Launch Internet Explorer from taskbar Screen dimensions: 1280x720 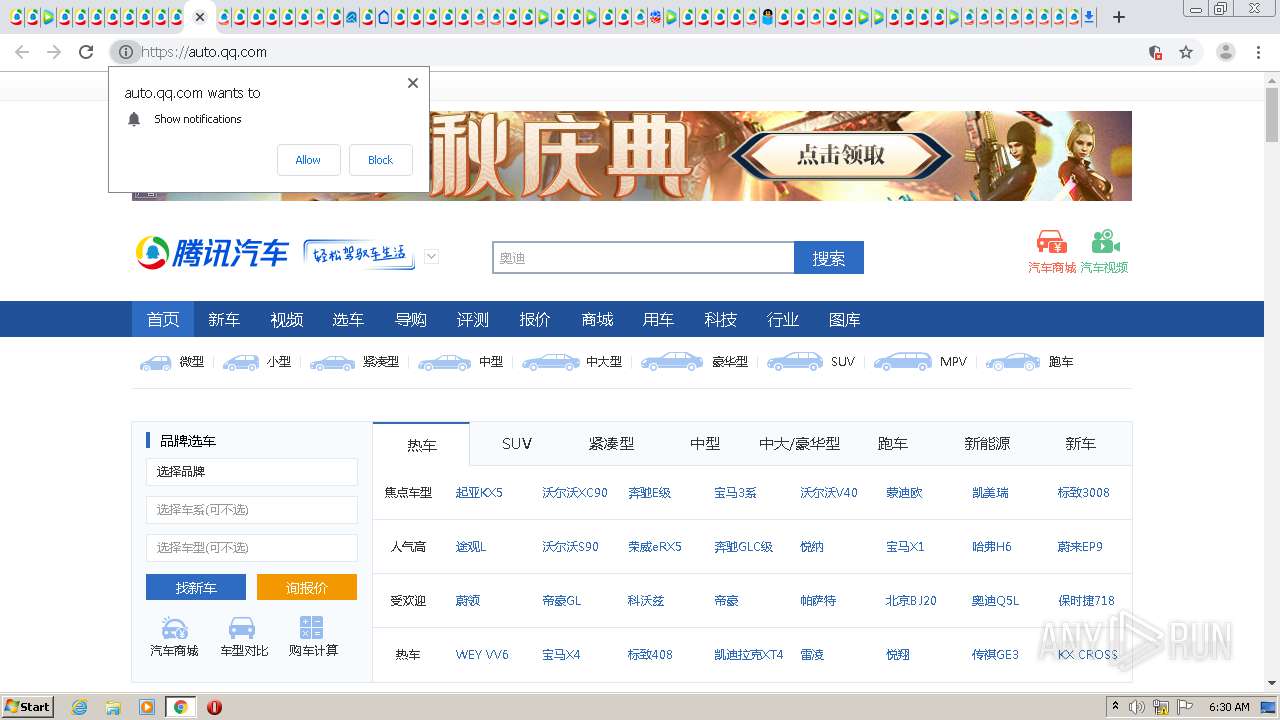pos(79,707)
